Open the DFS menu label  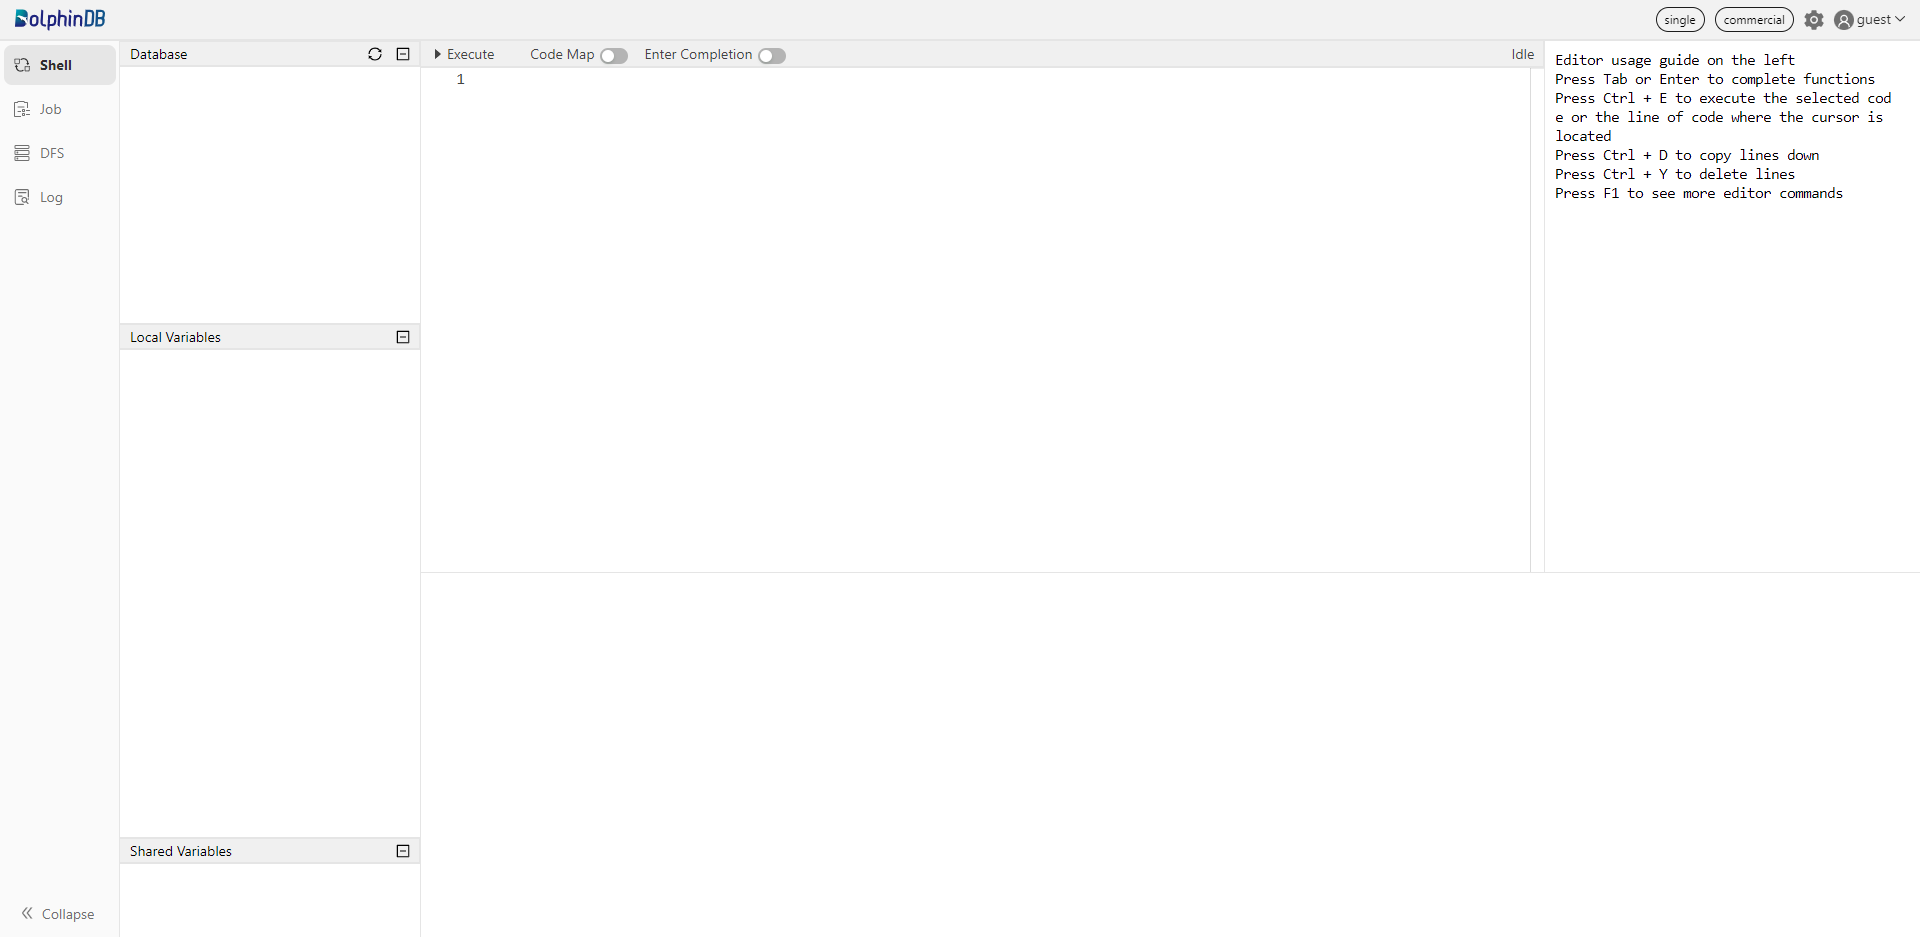(52, 153)
